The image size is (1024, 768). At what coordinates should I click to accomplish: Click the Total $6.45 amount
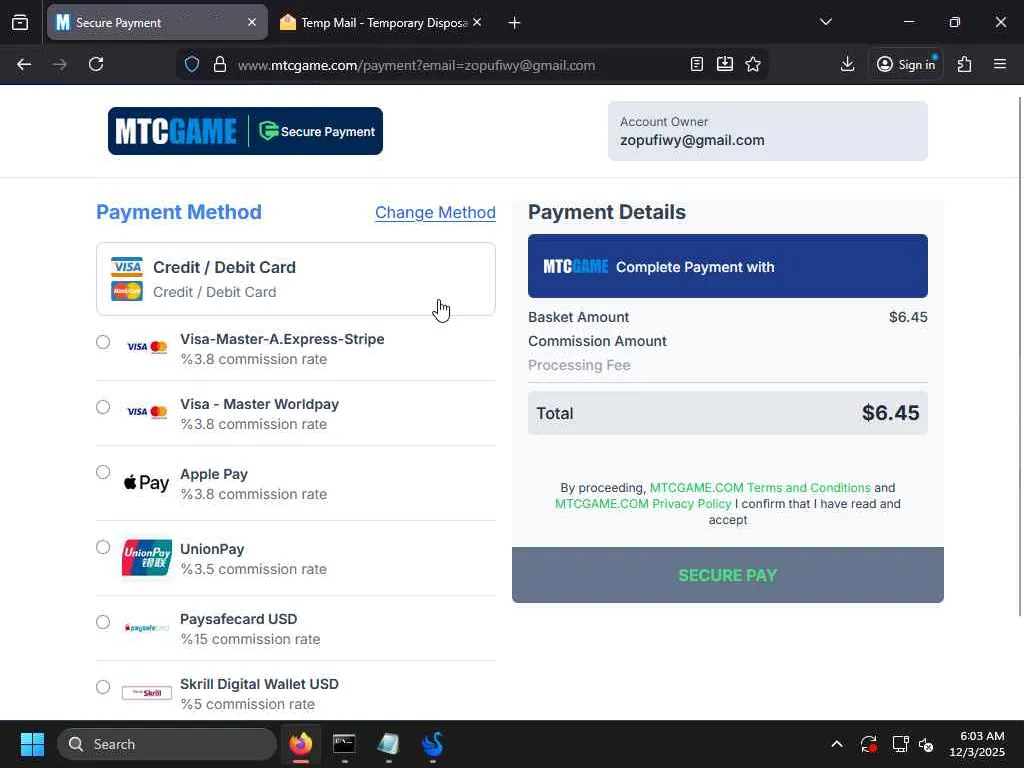point(890,413)
